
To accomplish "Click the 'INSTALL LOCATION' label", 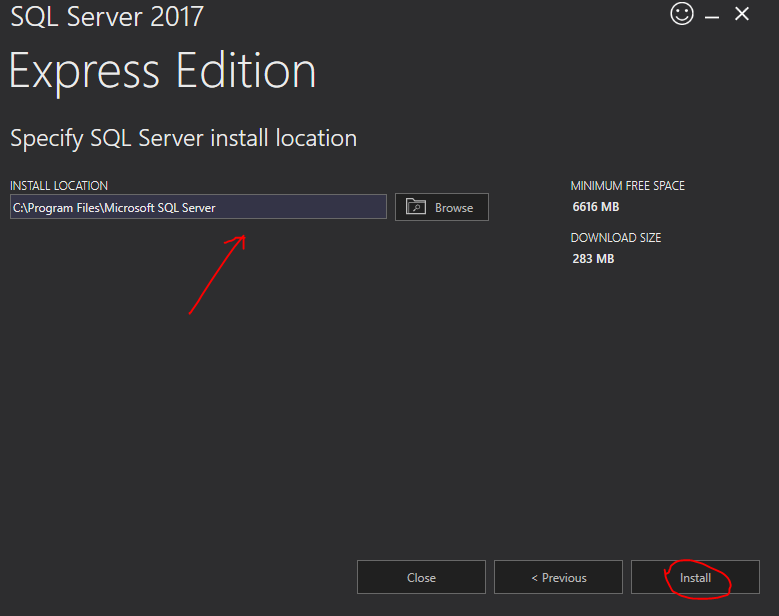I will point(59,186).
